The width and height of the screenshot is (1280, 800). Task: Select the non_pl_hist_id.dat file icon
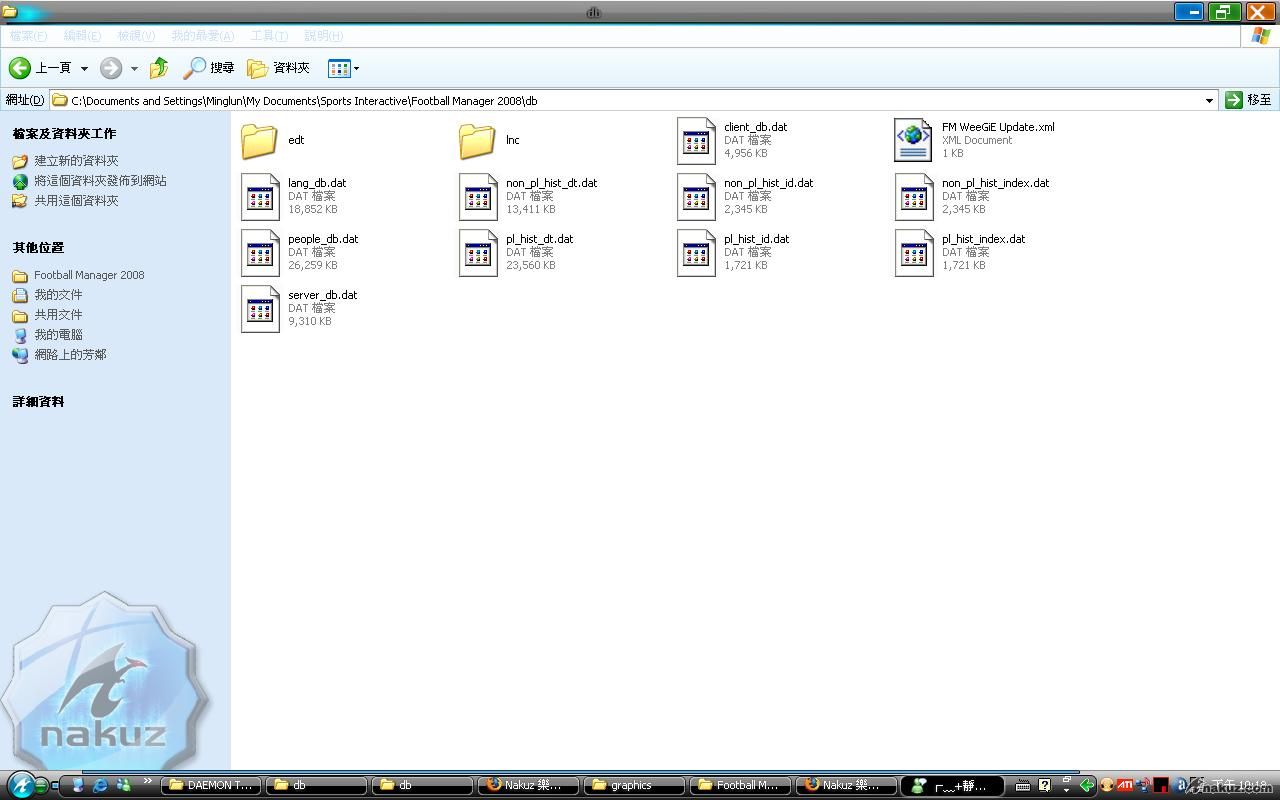point(696,197)
